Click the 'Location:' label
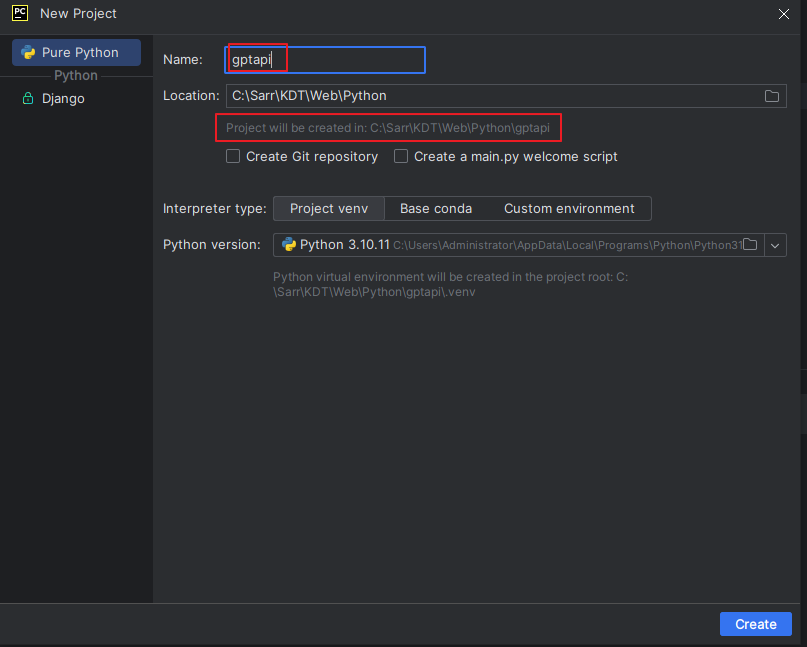This screenshot has height=647, width=807. click(x=191, y=96)
